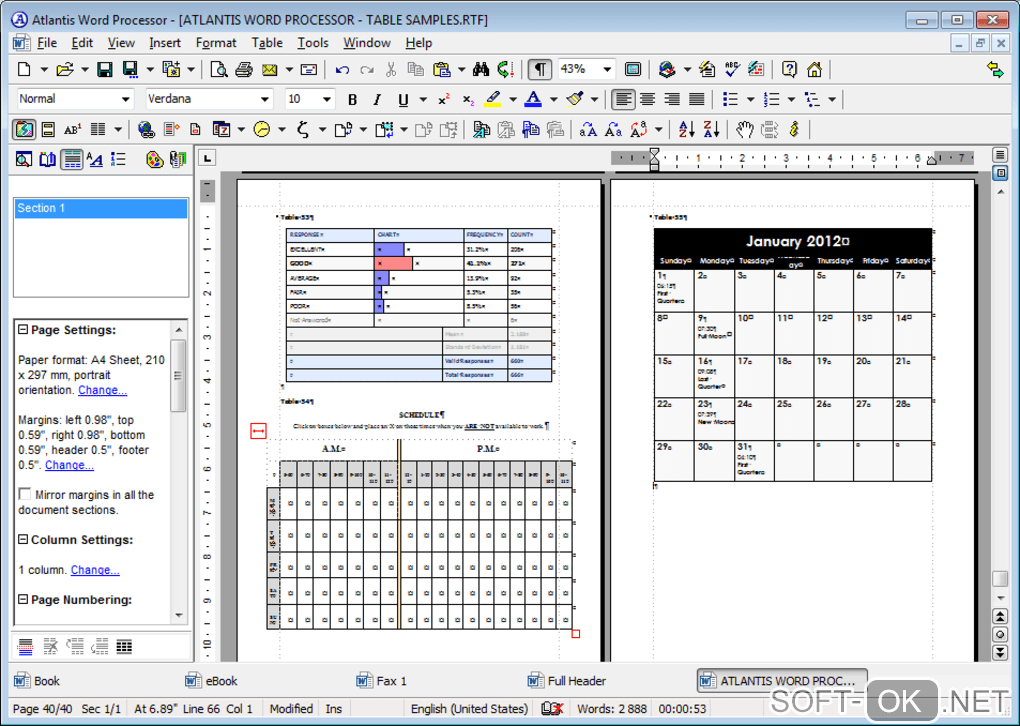Click the Justify alignment icon
The width and height of the screenshot is (1020, 726).
(x=697, y=100)
